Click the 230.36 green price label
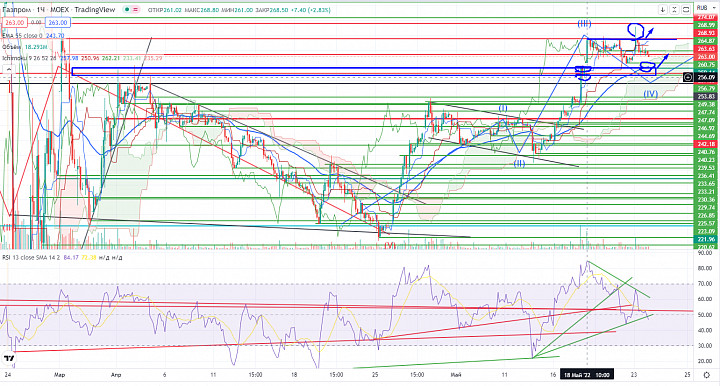The height and width of the screenshot is (386, 720). (x=706, y=200)
